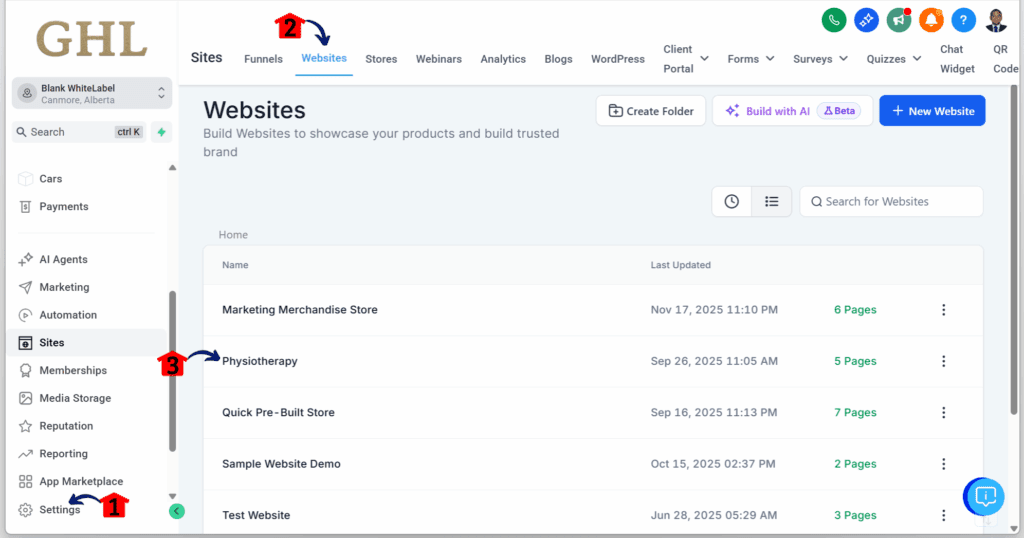The width and height of the screenshot is (1024, 538).
Task: Click the sidebar vertical scrollbar
Action: (172, 370)
